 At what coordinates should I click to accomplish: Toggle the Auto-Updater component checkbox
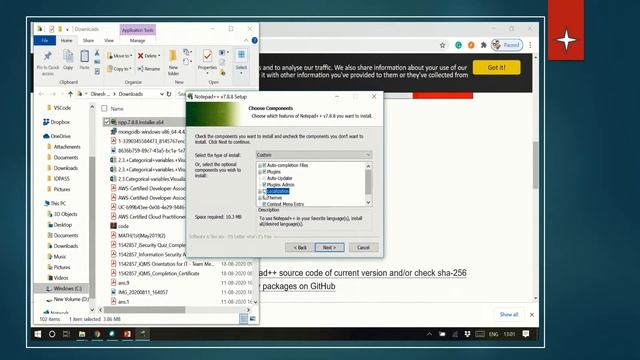coord(264,178)
